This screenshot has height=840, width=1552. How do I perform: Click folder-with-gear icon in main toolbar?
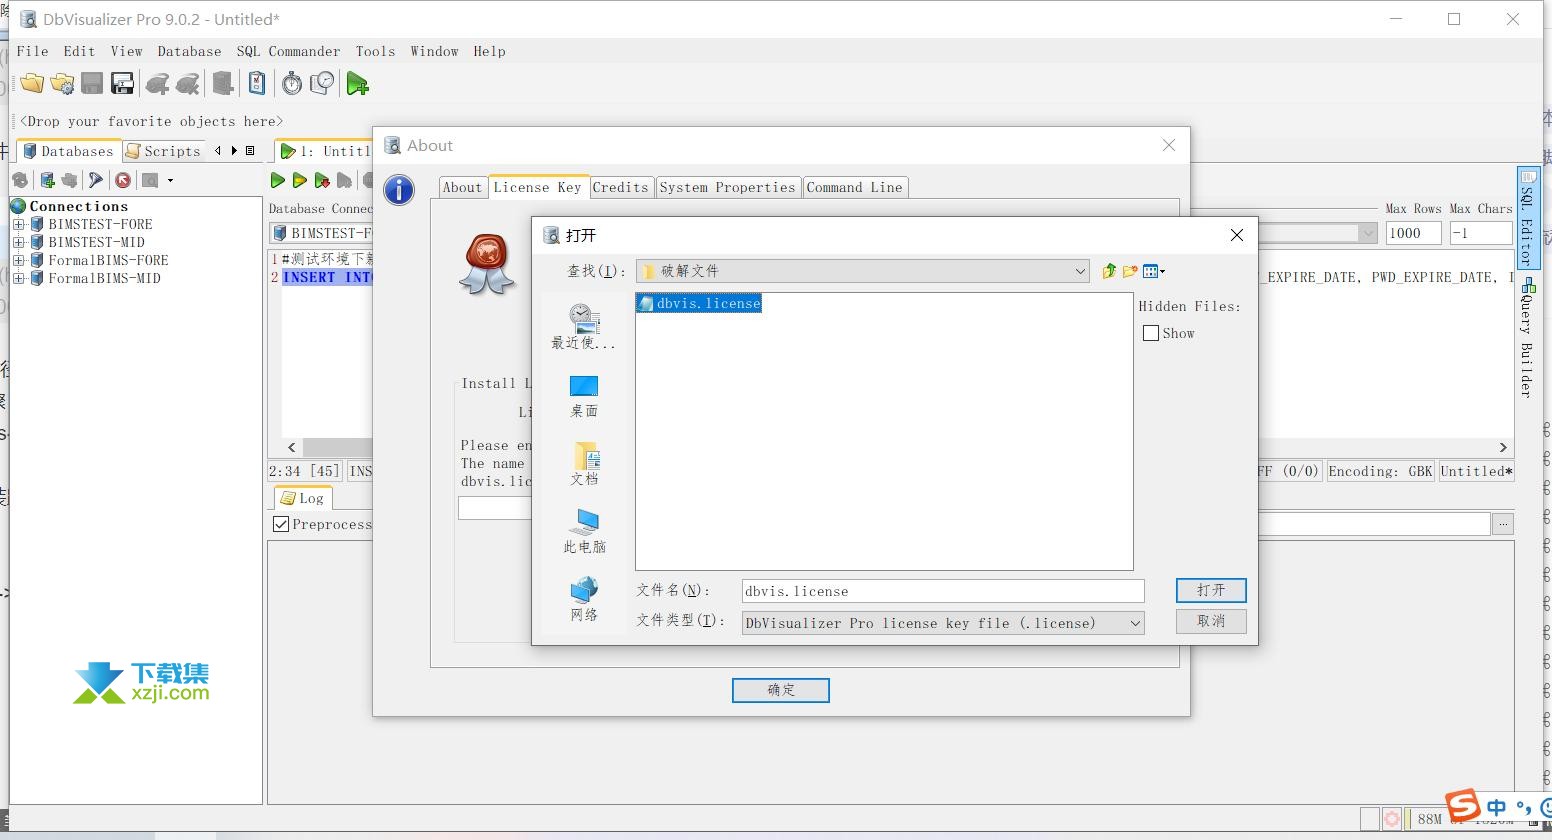(x=62, y=84)
